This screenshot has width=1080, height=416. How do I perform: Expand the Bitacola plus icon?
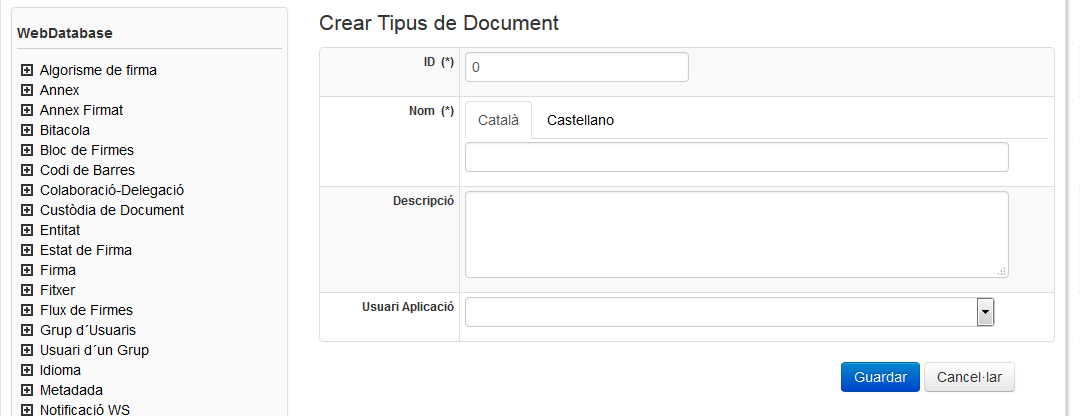[27, 130]
